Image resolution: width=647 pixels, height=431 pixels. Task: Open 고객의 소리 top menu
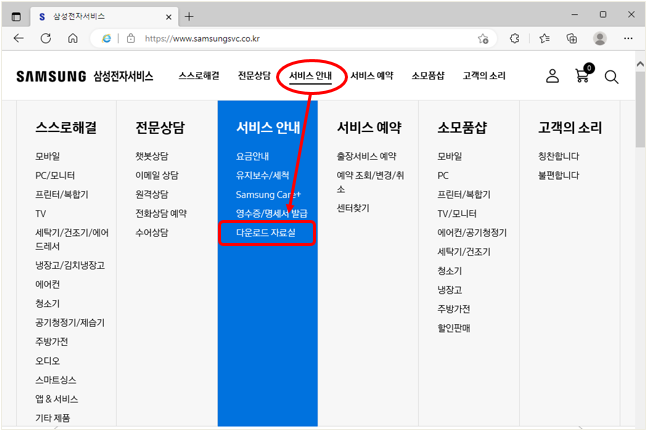[484, 76]
